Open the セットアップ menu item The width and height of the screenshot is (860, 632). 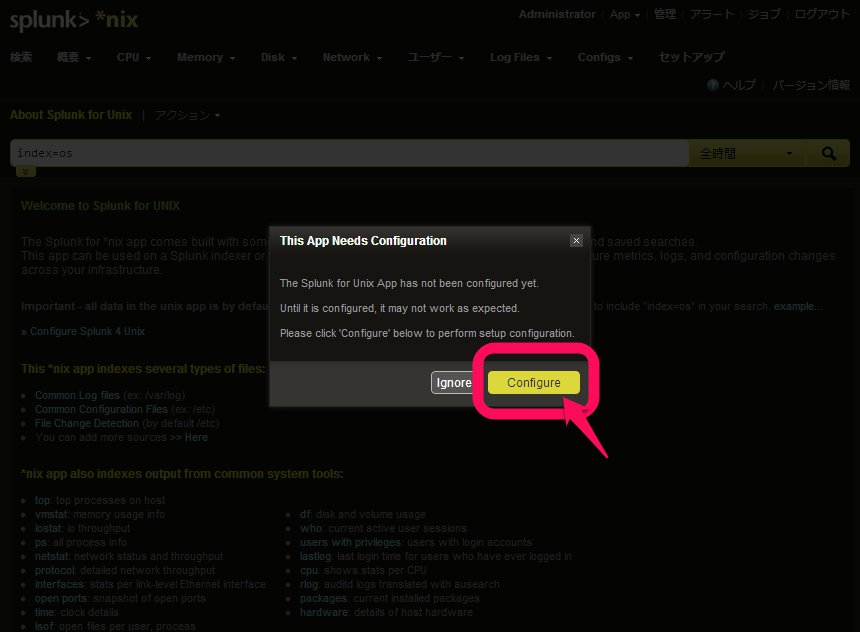(691, 57)
